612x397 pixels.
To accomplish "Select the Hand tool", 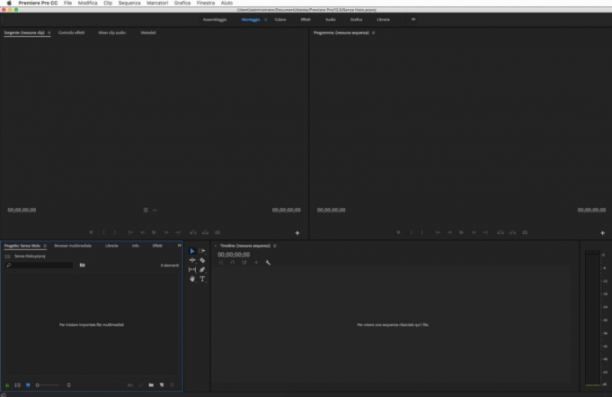I will click(x=192, y=279).
